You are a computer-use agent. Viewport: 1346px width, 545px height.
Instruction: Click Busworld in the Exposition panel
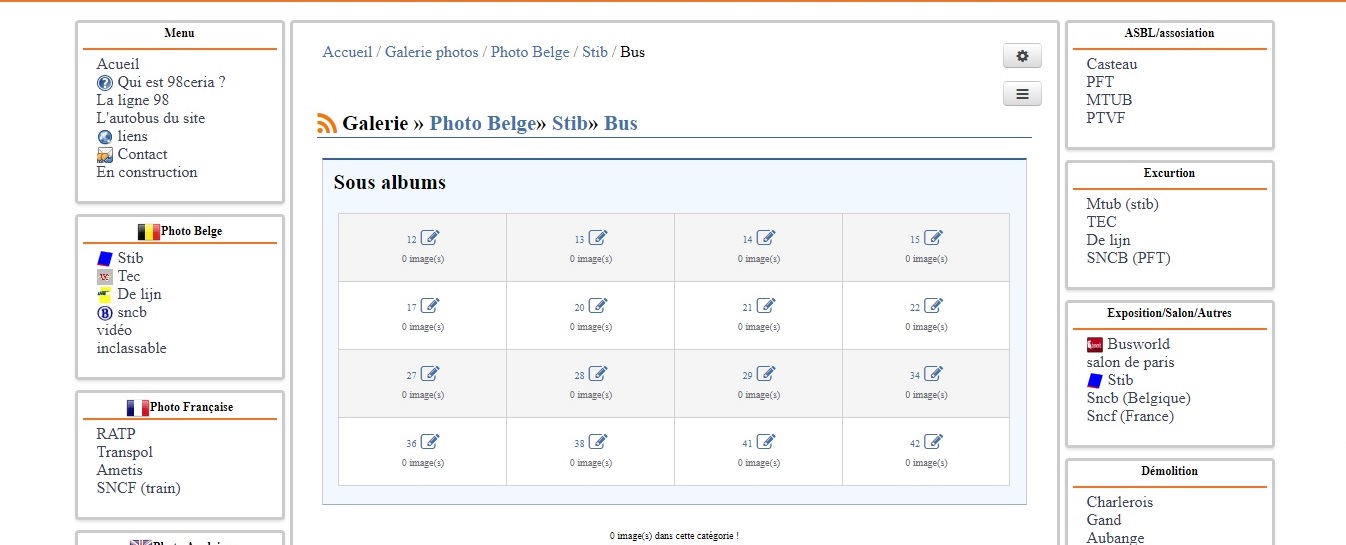(1138, 344)
